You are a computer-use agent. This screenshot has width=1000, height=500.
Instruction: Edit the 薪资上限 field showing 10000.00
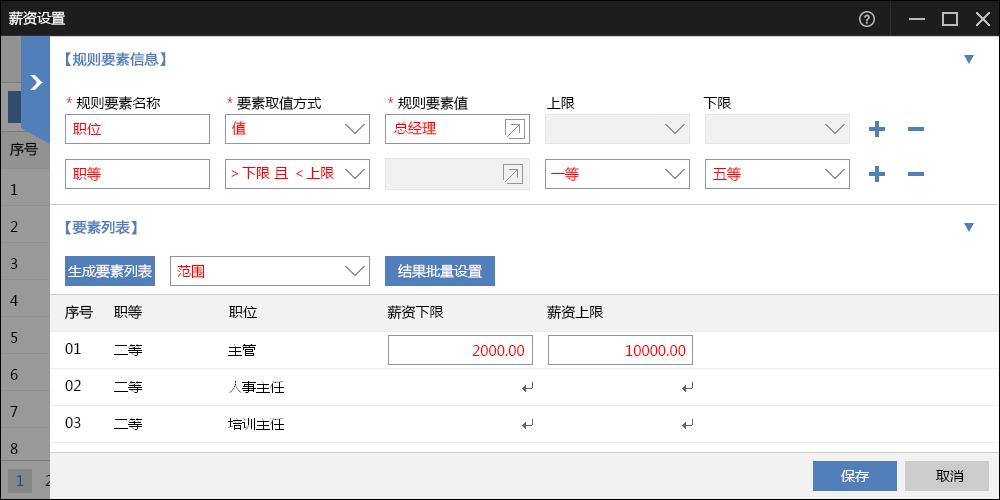(620, 350)
